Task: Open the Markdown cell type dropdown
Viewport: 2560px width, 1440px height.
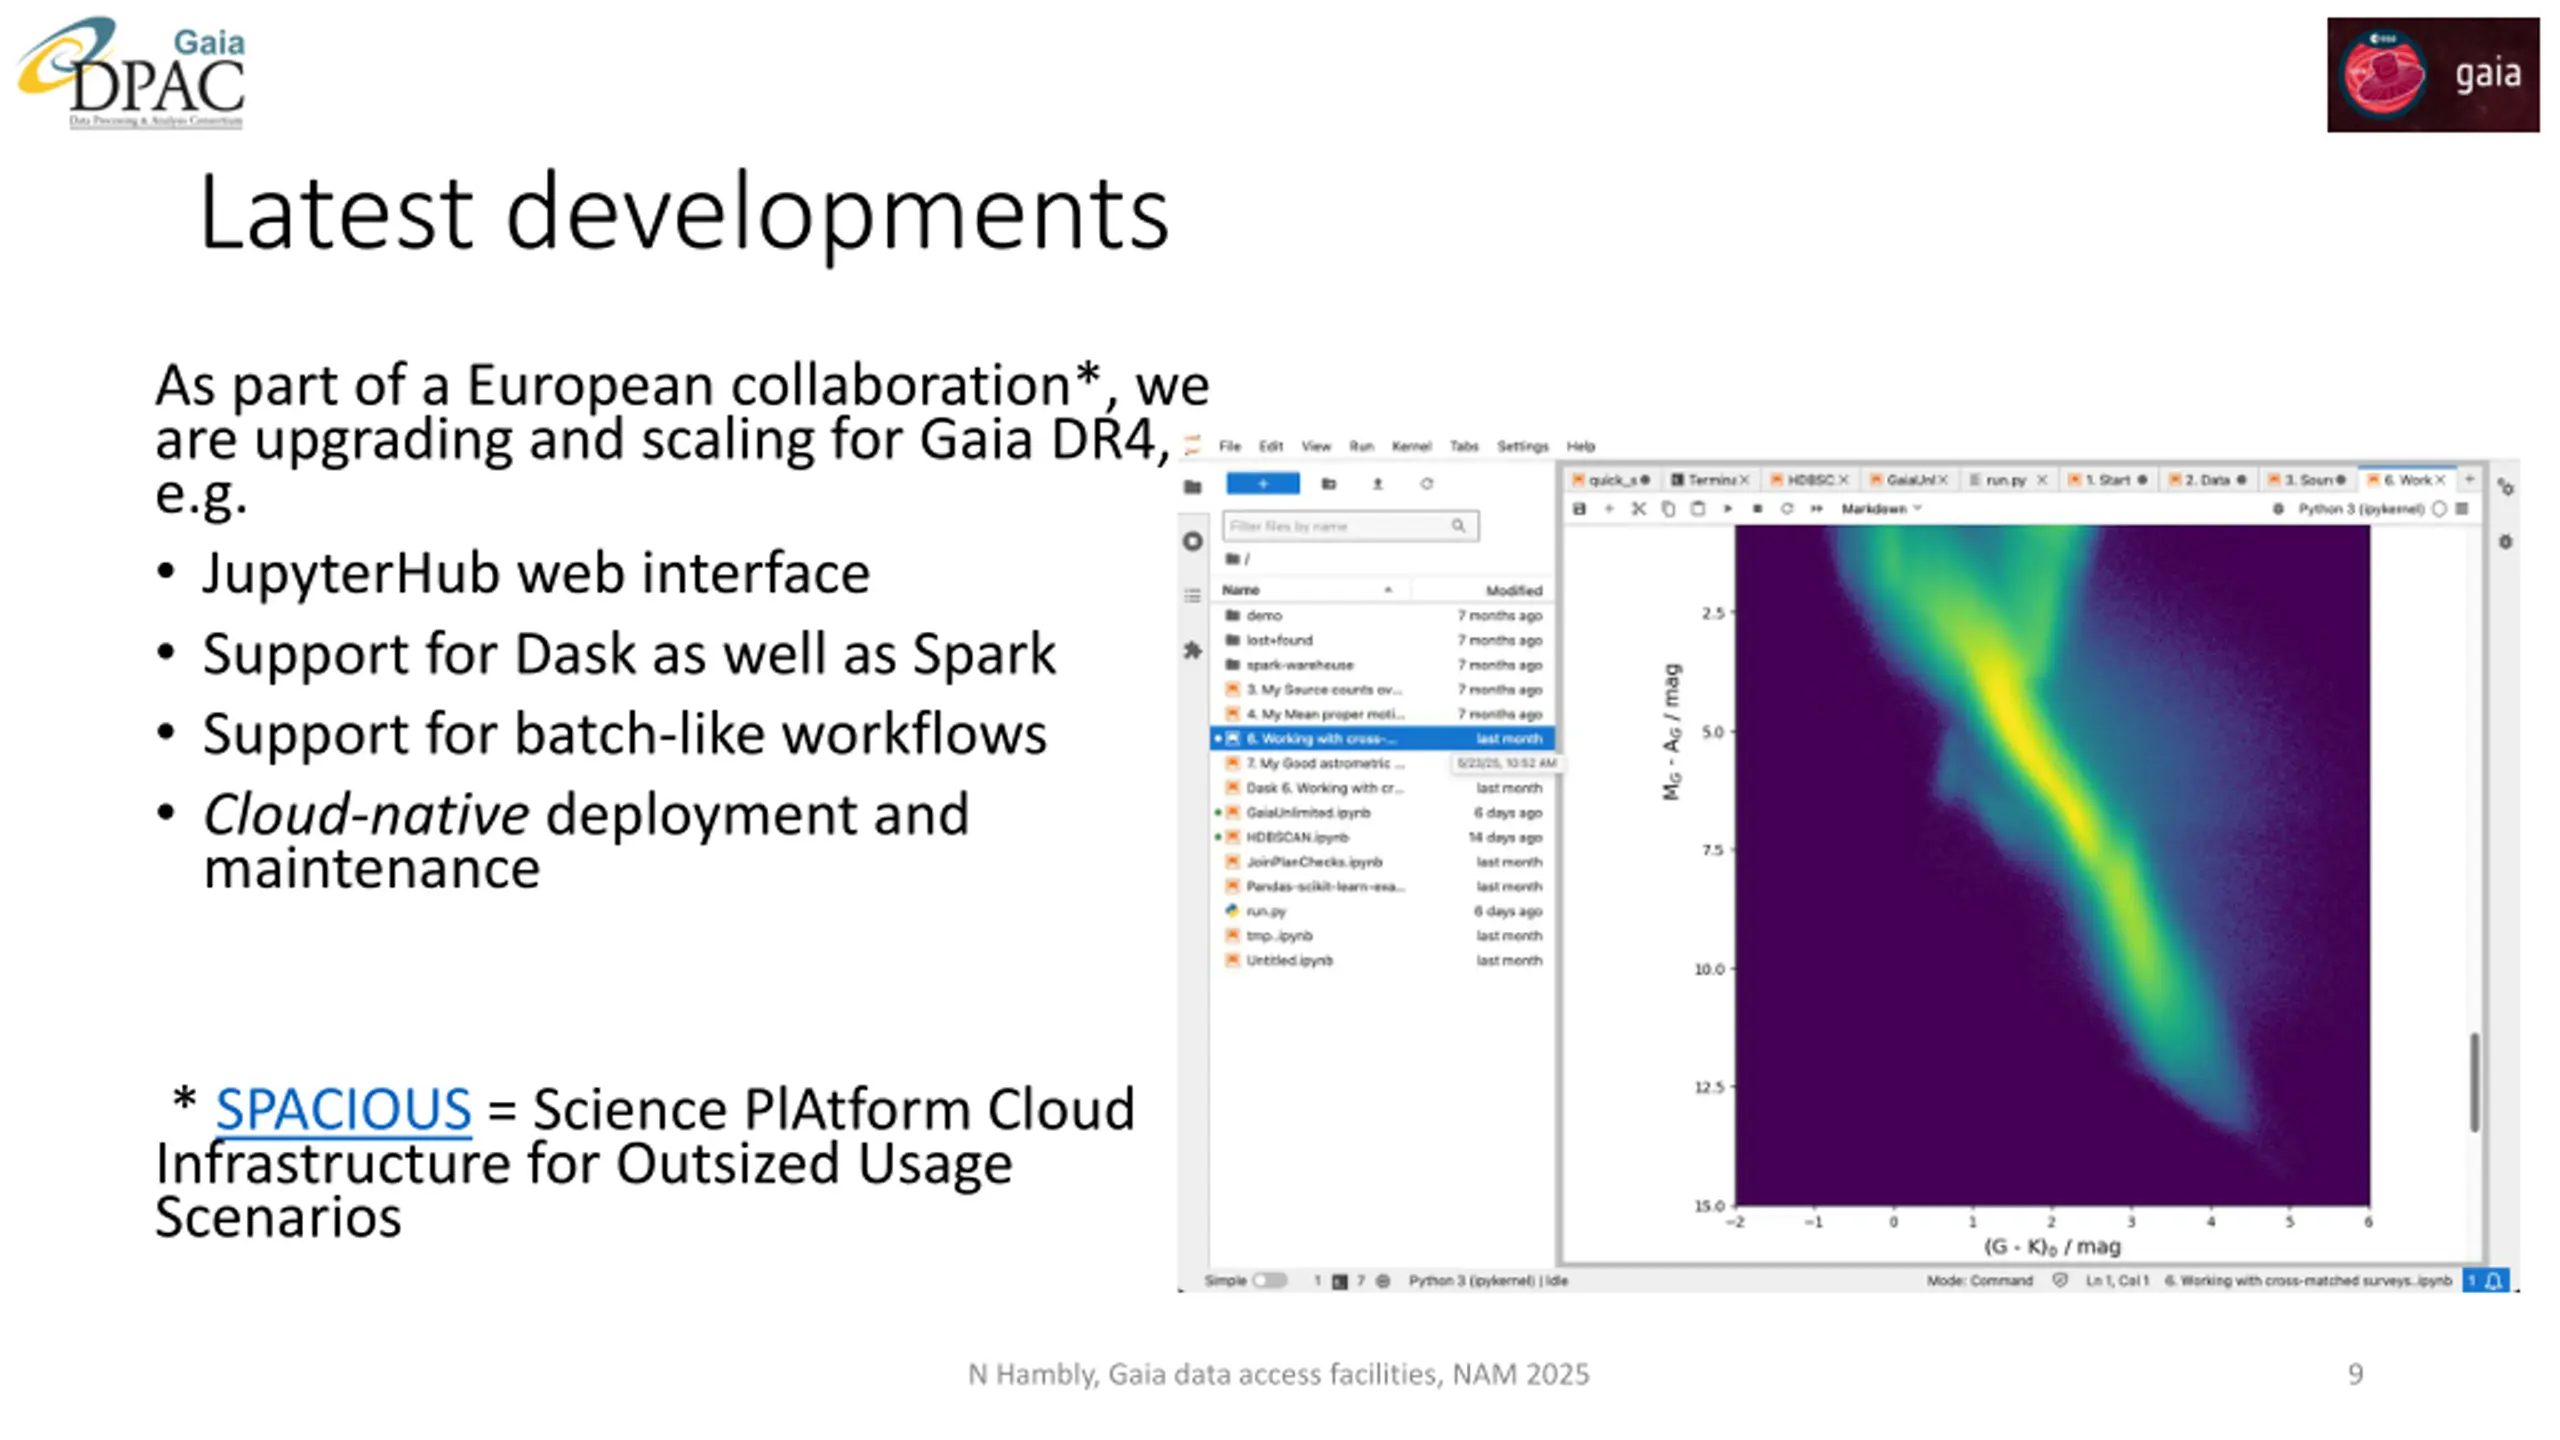Action: [x=1881, y=509]
